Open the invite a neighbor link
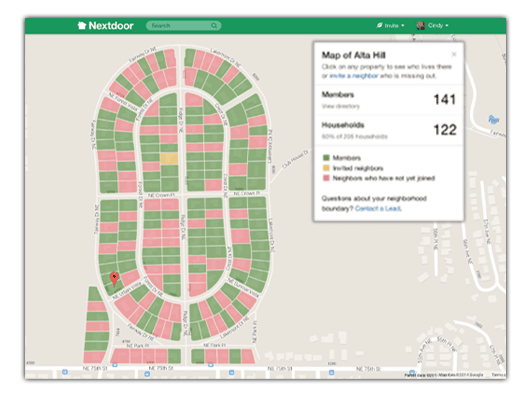This screenshot has width=528, height=395. tap(354, 76)
